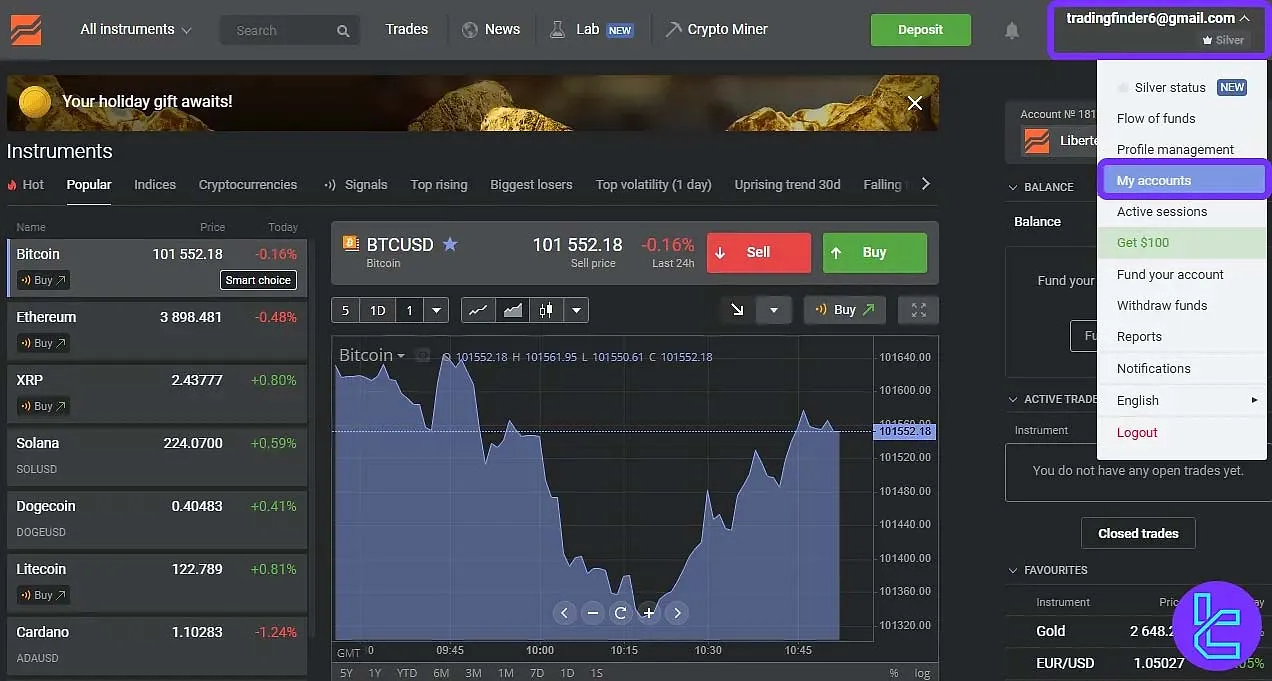Viewport: 1272px width, 681px height.
Task: Open Closed trades
Action: 1138,533
